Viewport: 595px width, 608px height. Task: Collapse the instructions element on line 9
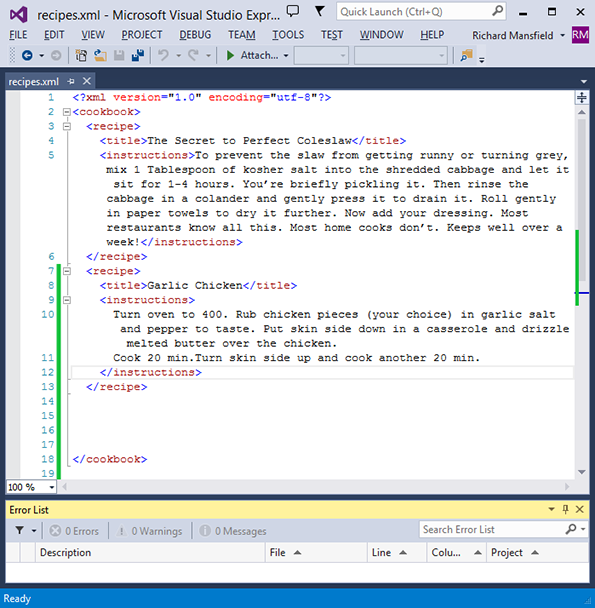point(67,300)
